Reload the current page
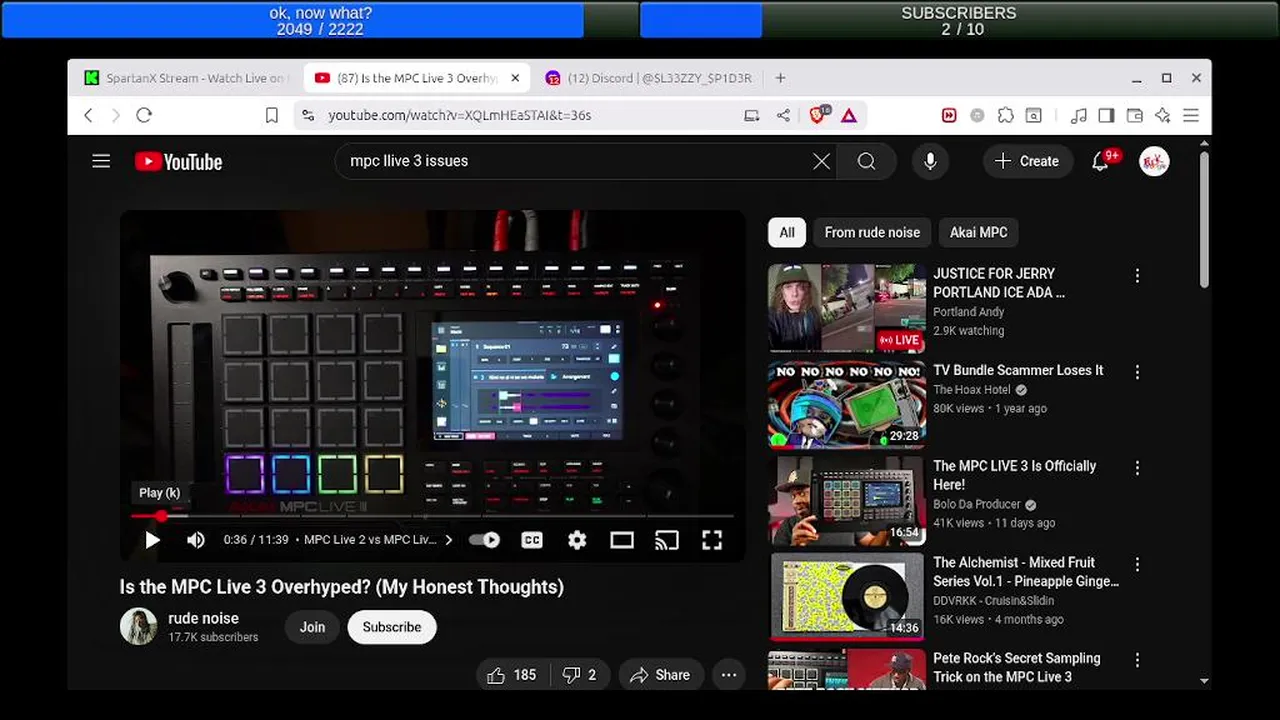This screenshot has width=1280, height=720. coord(144,115)
